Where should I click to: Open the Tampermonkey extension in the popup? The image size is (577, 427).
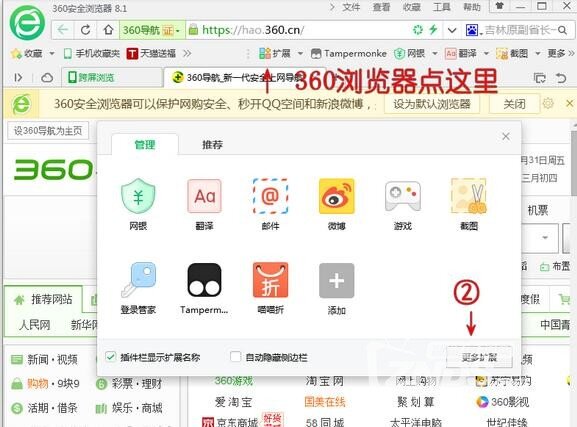pos(204,280)
